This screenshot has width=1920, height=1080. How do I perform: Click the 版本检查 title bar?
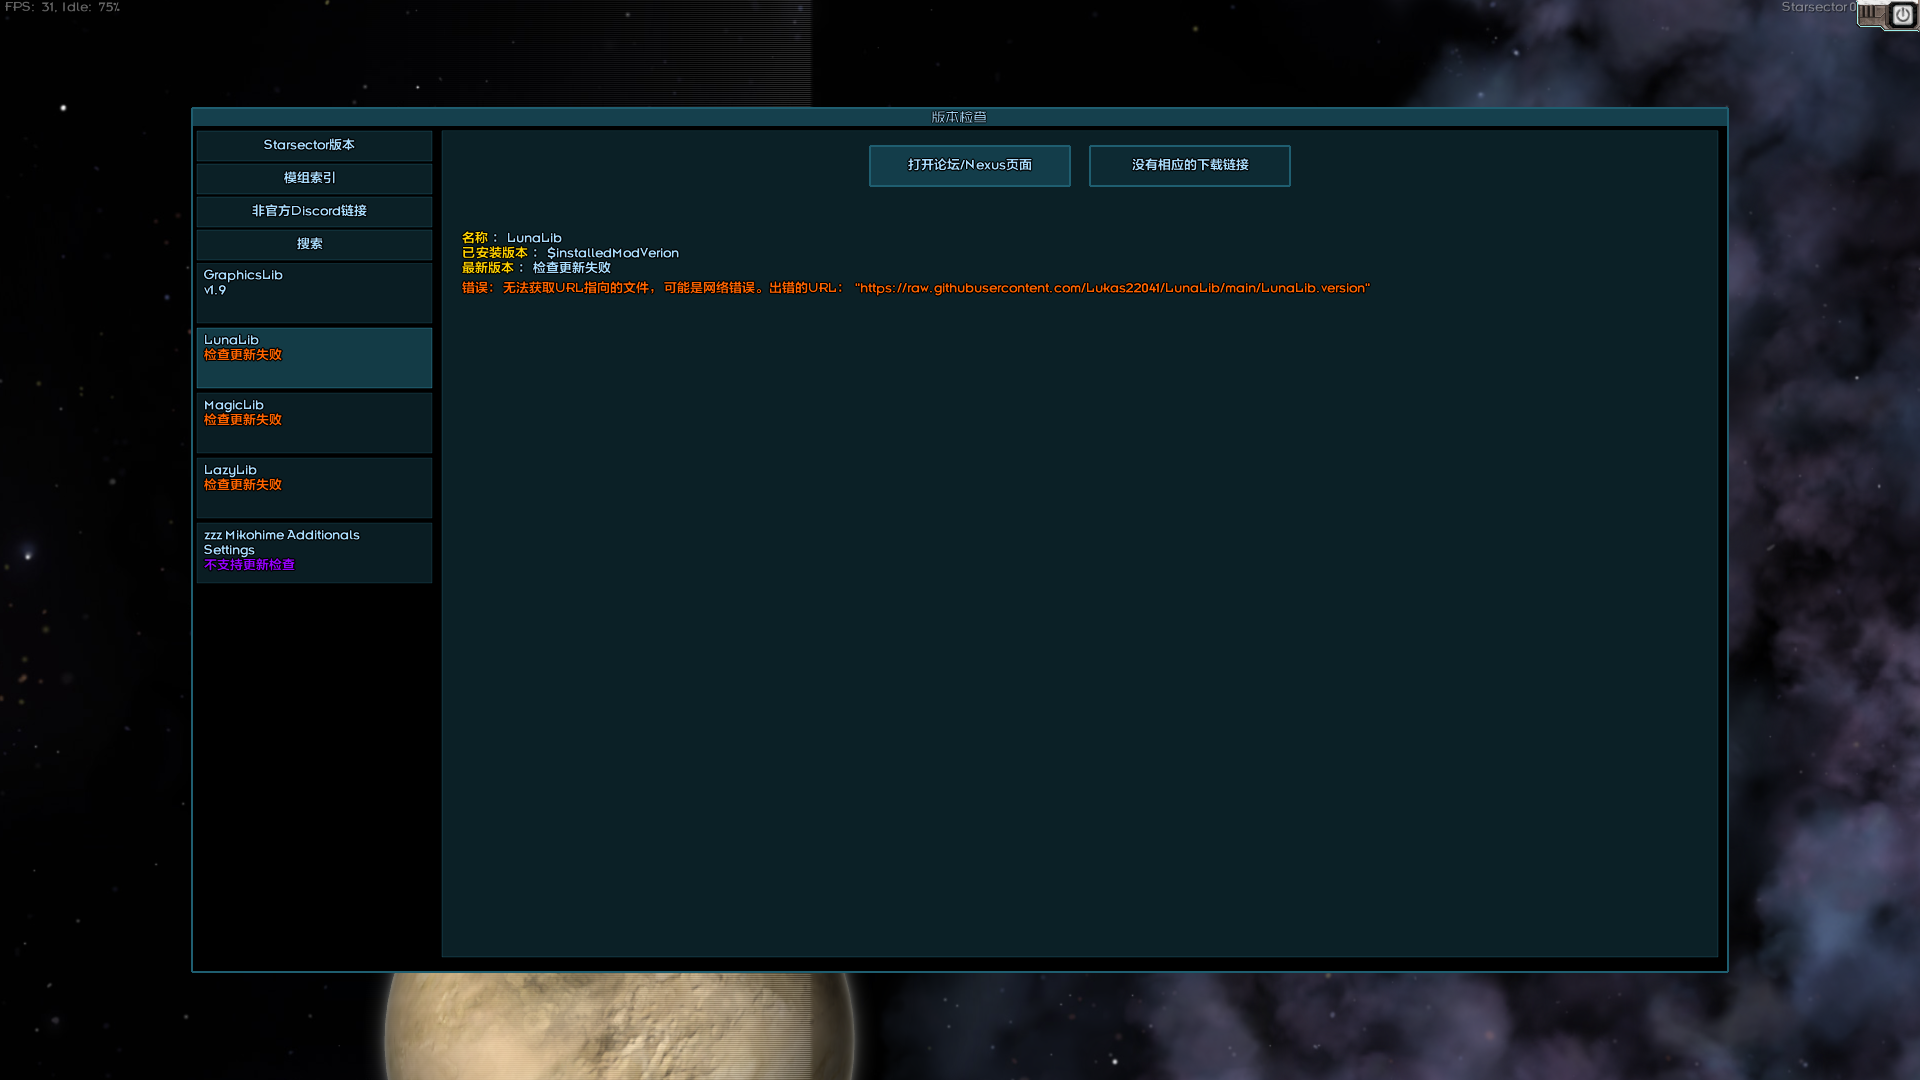pyautogui.click(x=958, y=117)
